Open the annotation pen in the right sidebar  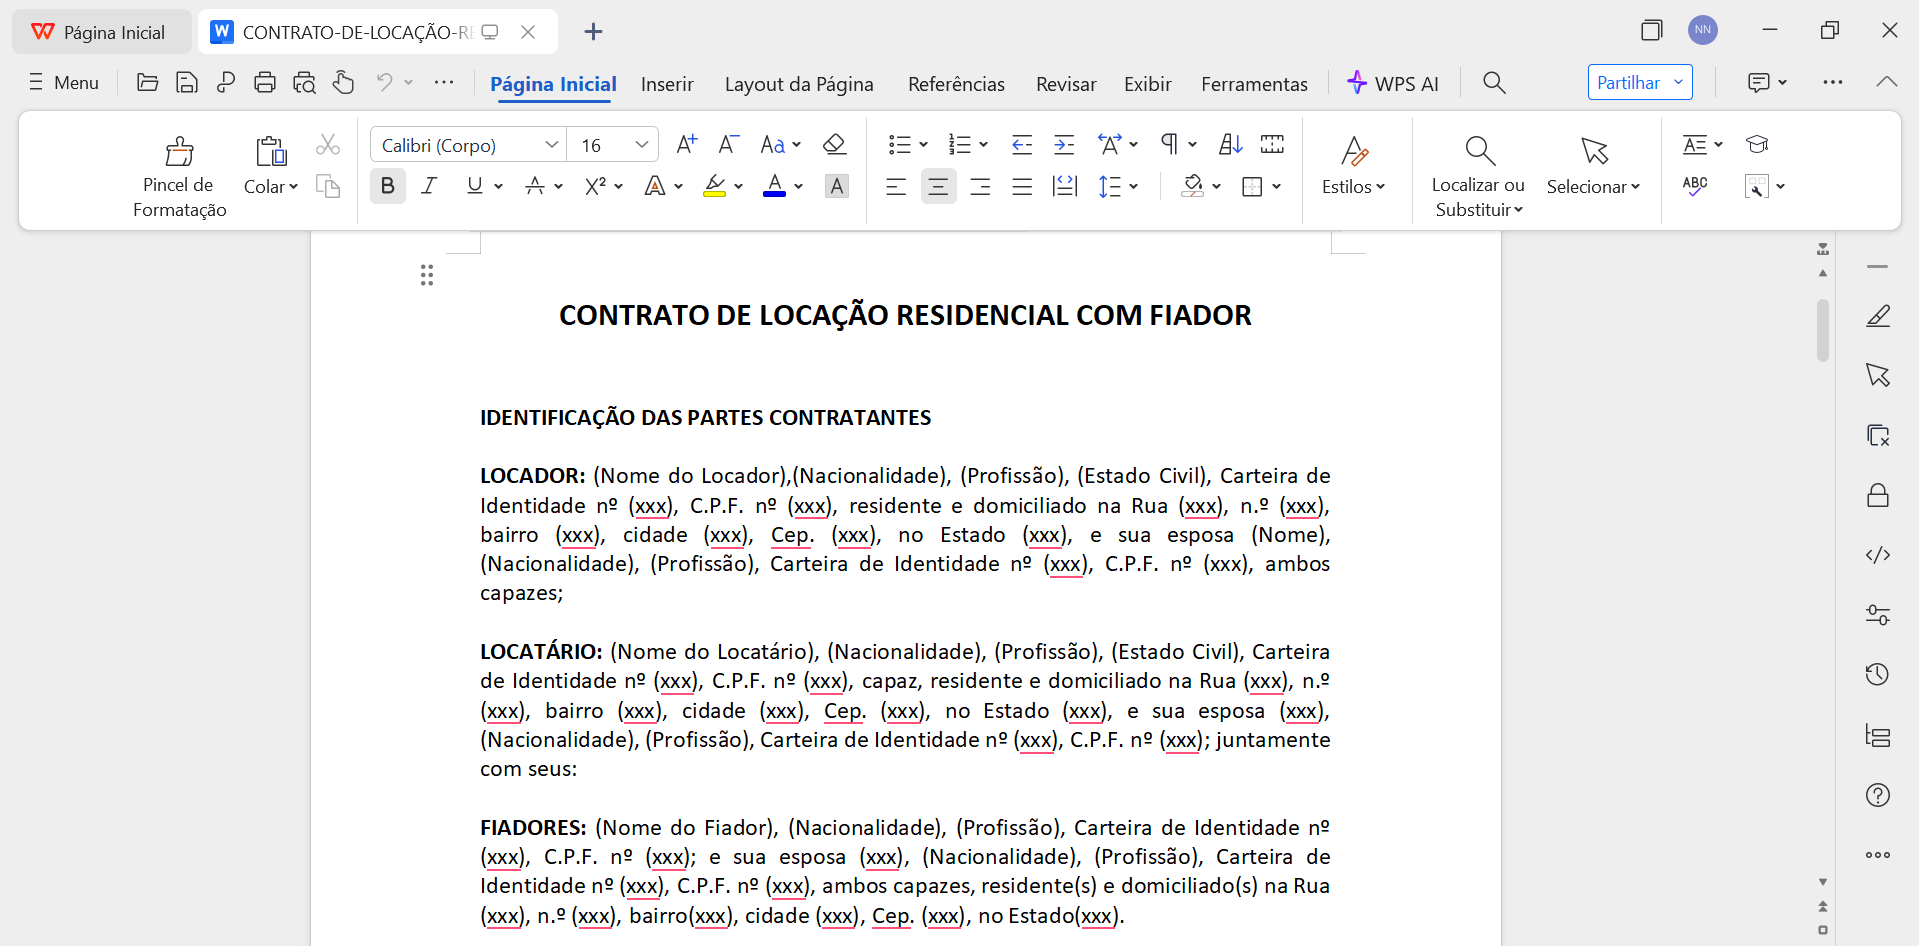pyautogui.click(x=1878, y=316)
